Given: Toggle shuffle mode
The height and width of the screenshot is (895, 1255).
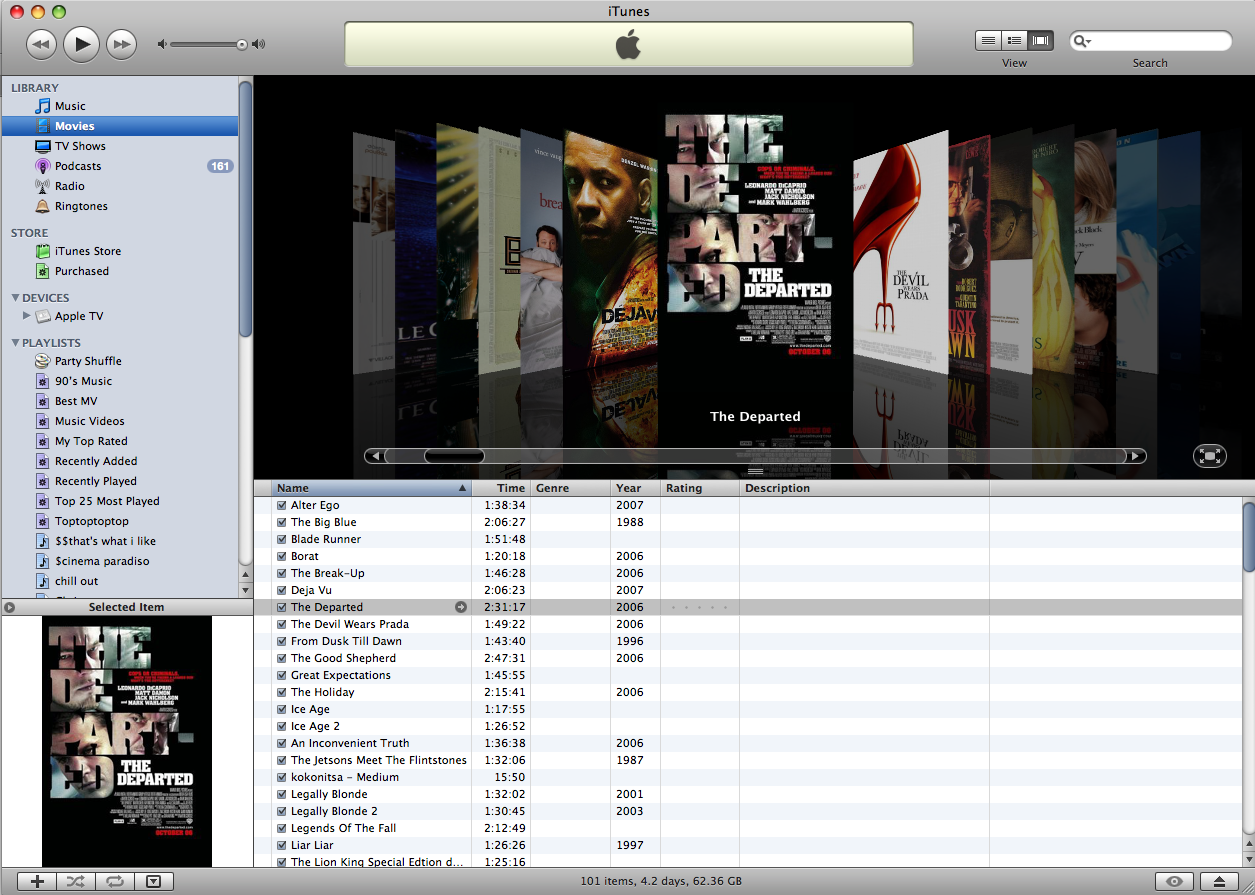Looking at the screenshot, I should 76,881.
